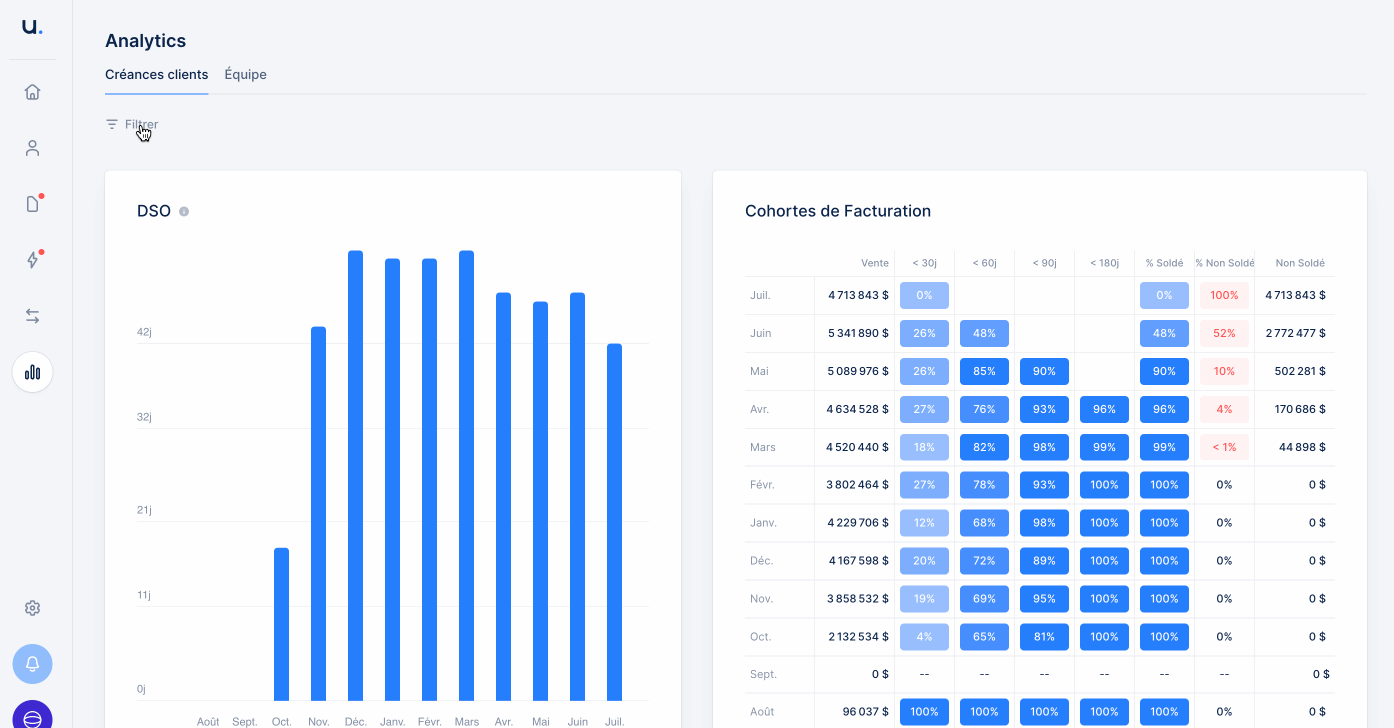Click Avr. sales value 4 634 528 $
This screenshot has height=728, width=1394.
(858, 409)
